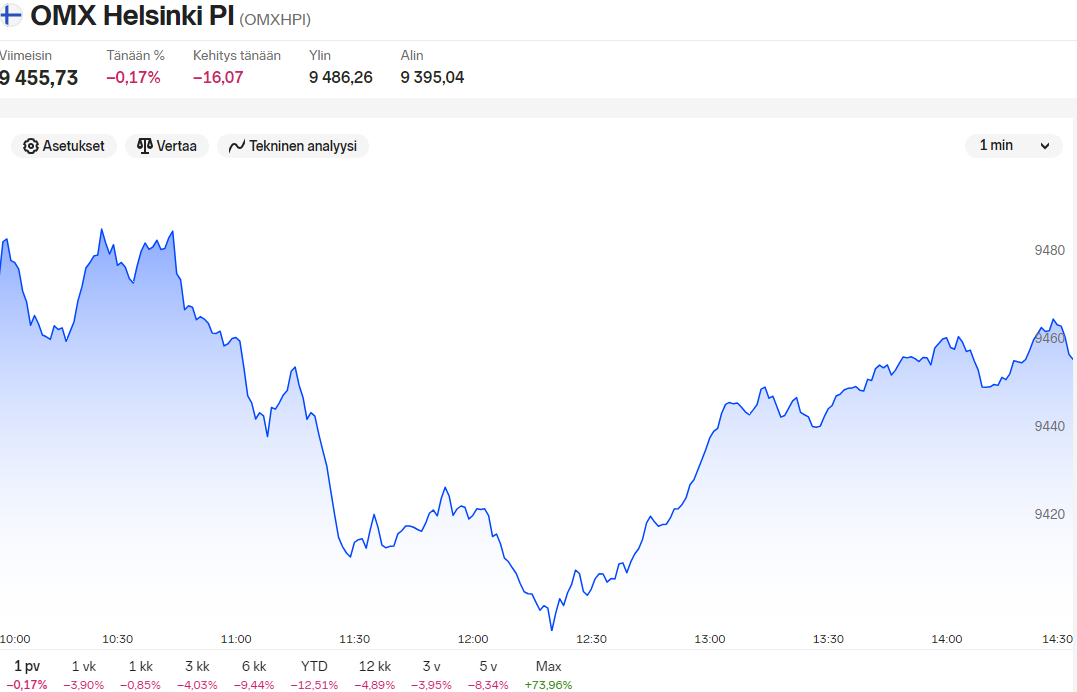Click the trend line icon in Tekninen analyysi
The height and width of the screenshot is (692, 1077).
237,146
